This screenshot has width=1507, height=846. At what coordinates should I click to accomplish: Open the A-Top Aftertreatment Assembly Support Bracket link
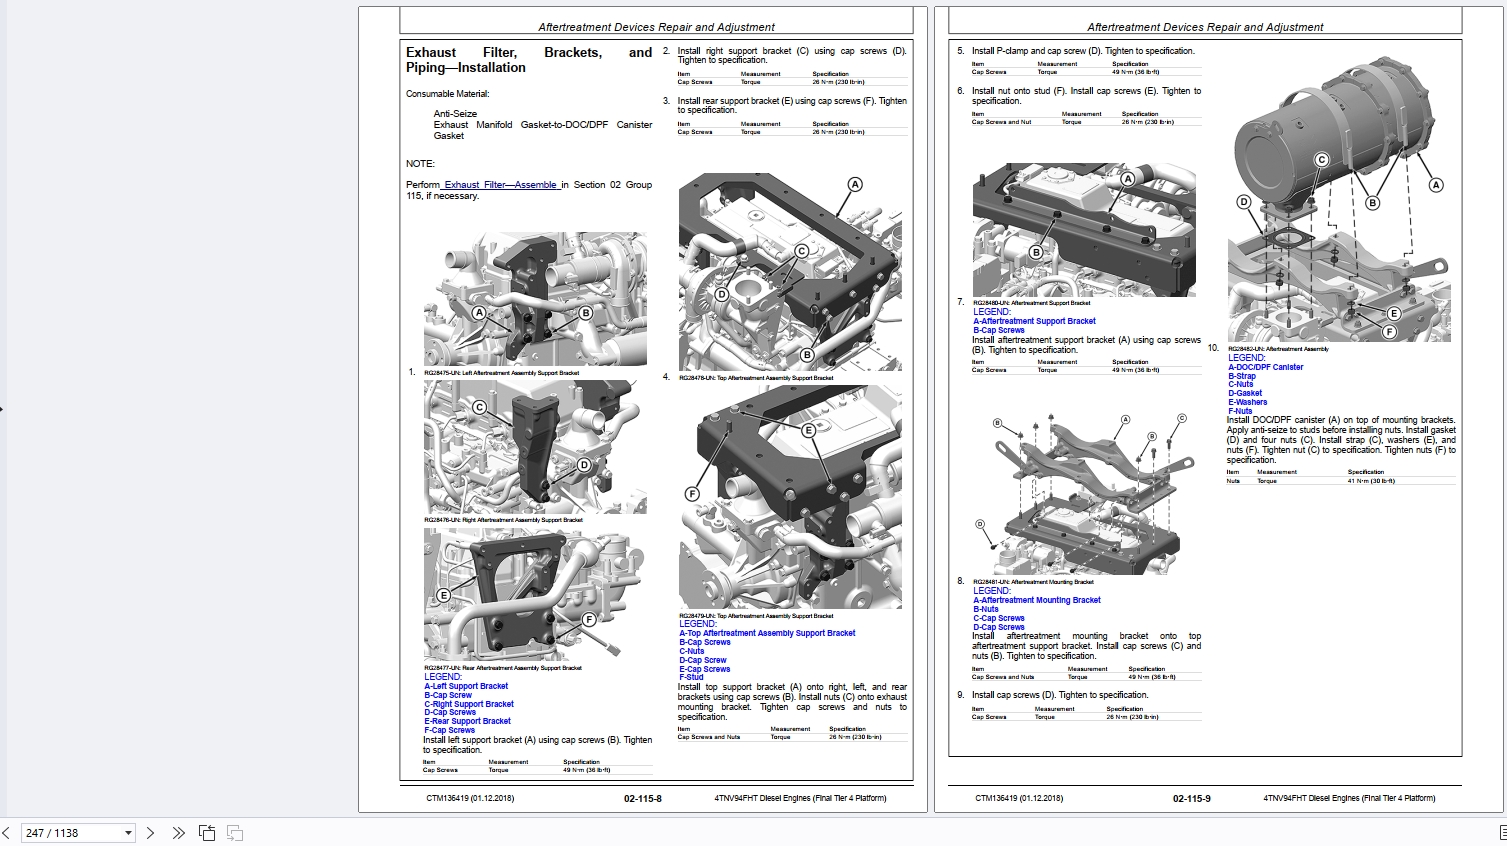pos(766,632)
